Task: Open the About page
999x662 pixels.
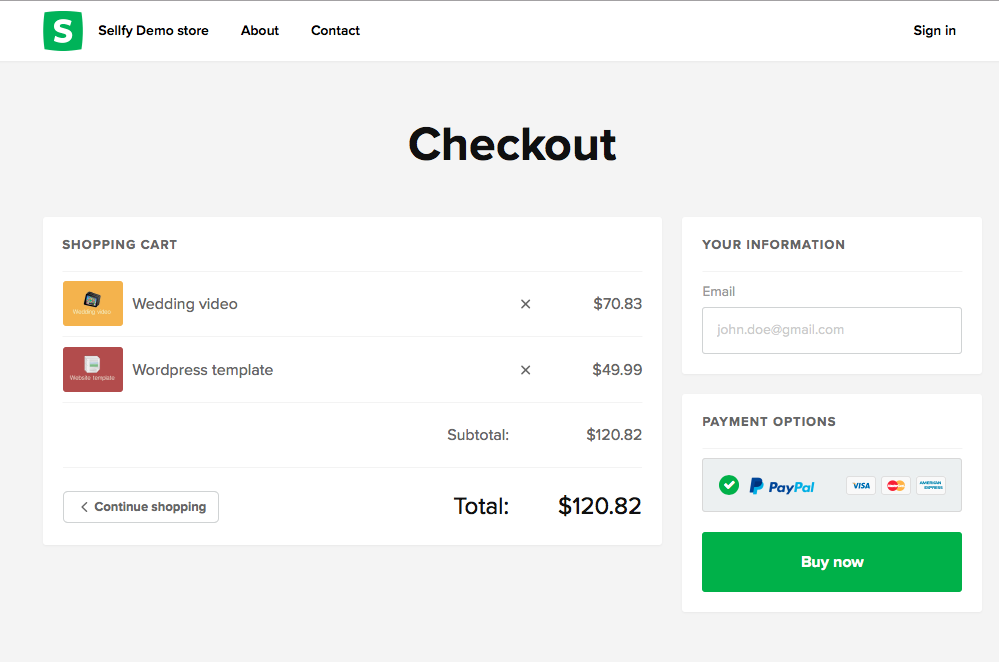Action: pyautogui.click(x=259, y=30)
